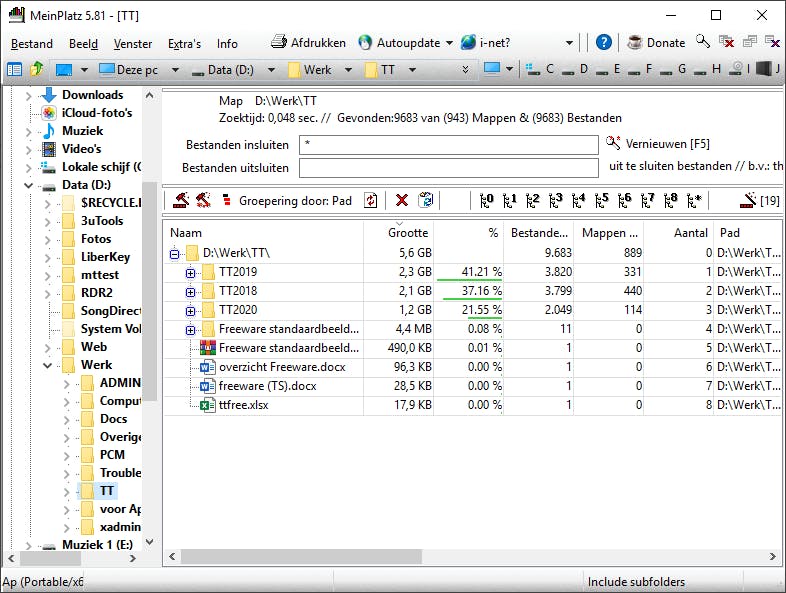Click the blue help question mark icon

pyautogui.click(x=604, y=42)
